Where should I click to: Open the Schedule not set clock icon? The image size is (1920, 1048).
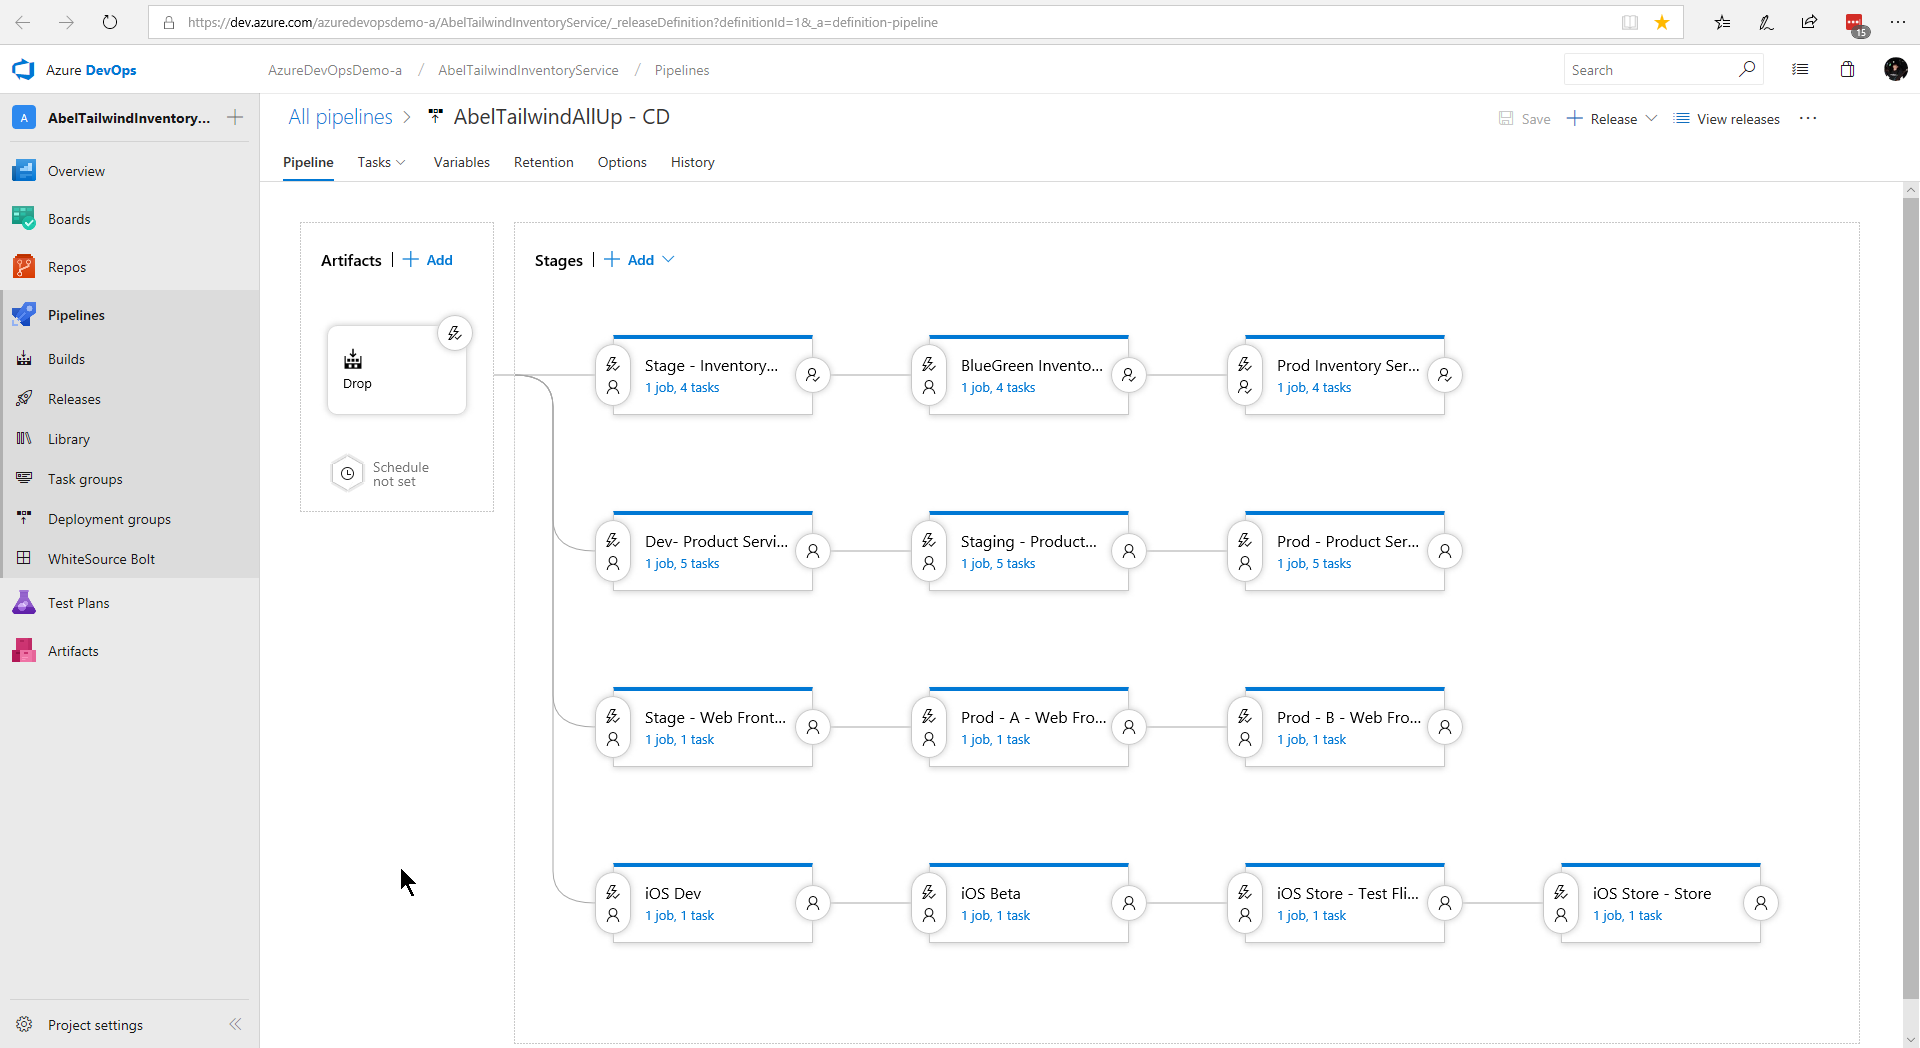coord(347,474)
